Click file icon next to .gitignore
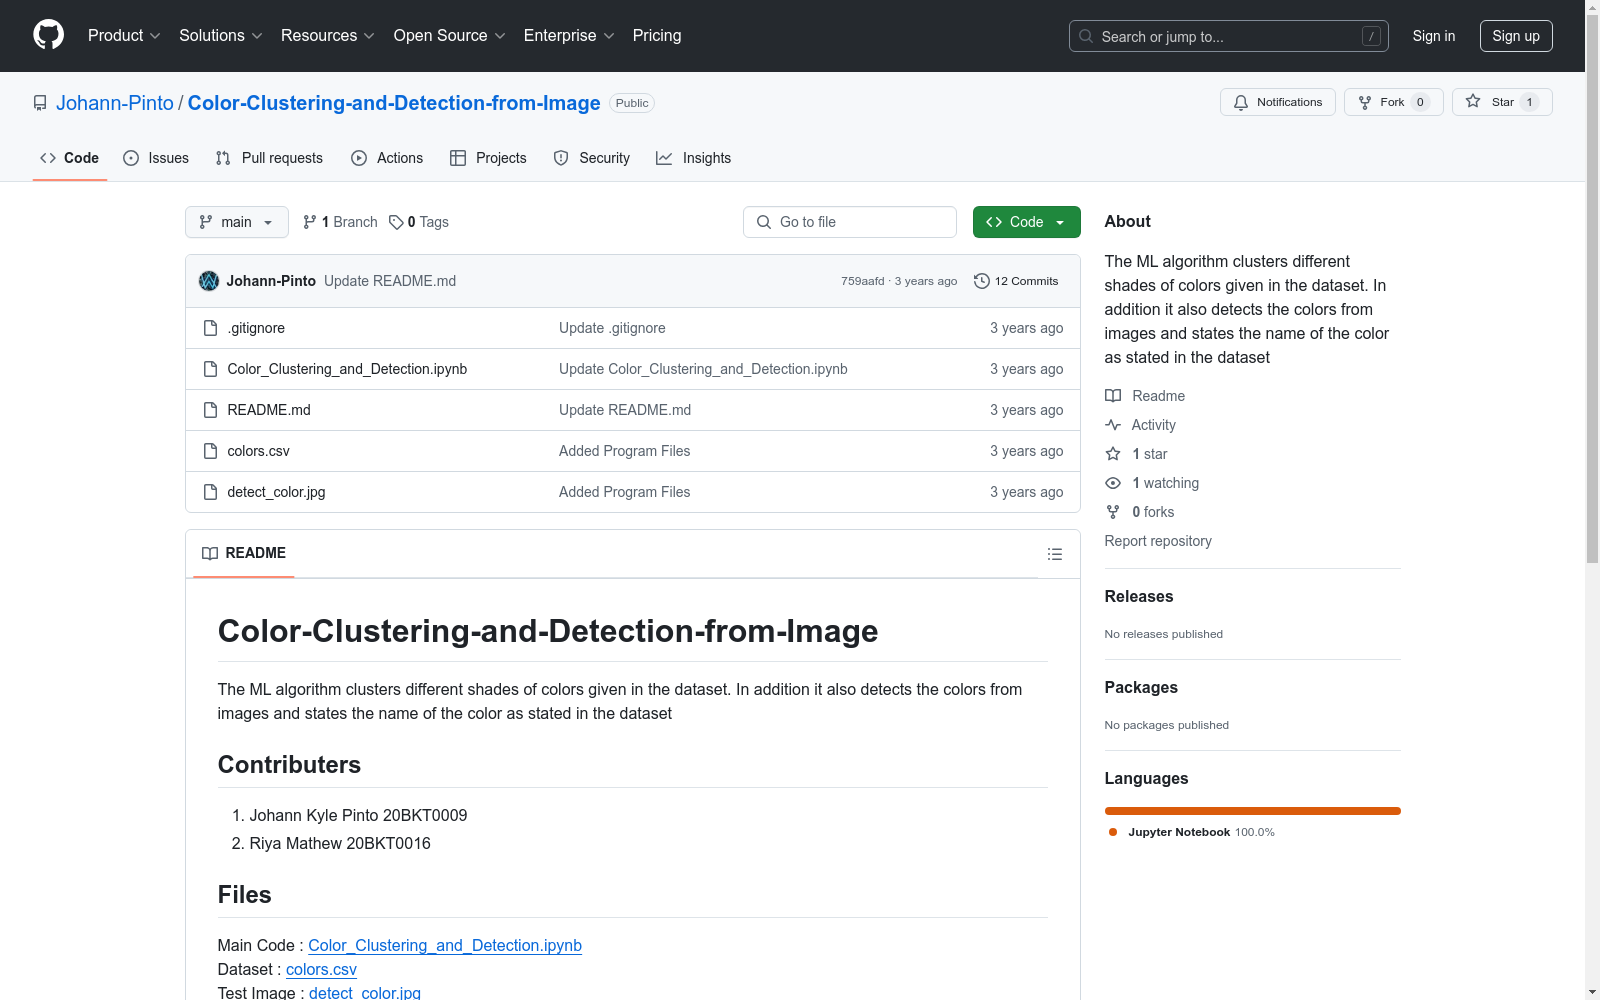 (210, 328)
